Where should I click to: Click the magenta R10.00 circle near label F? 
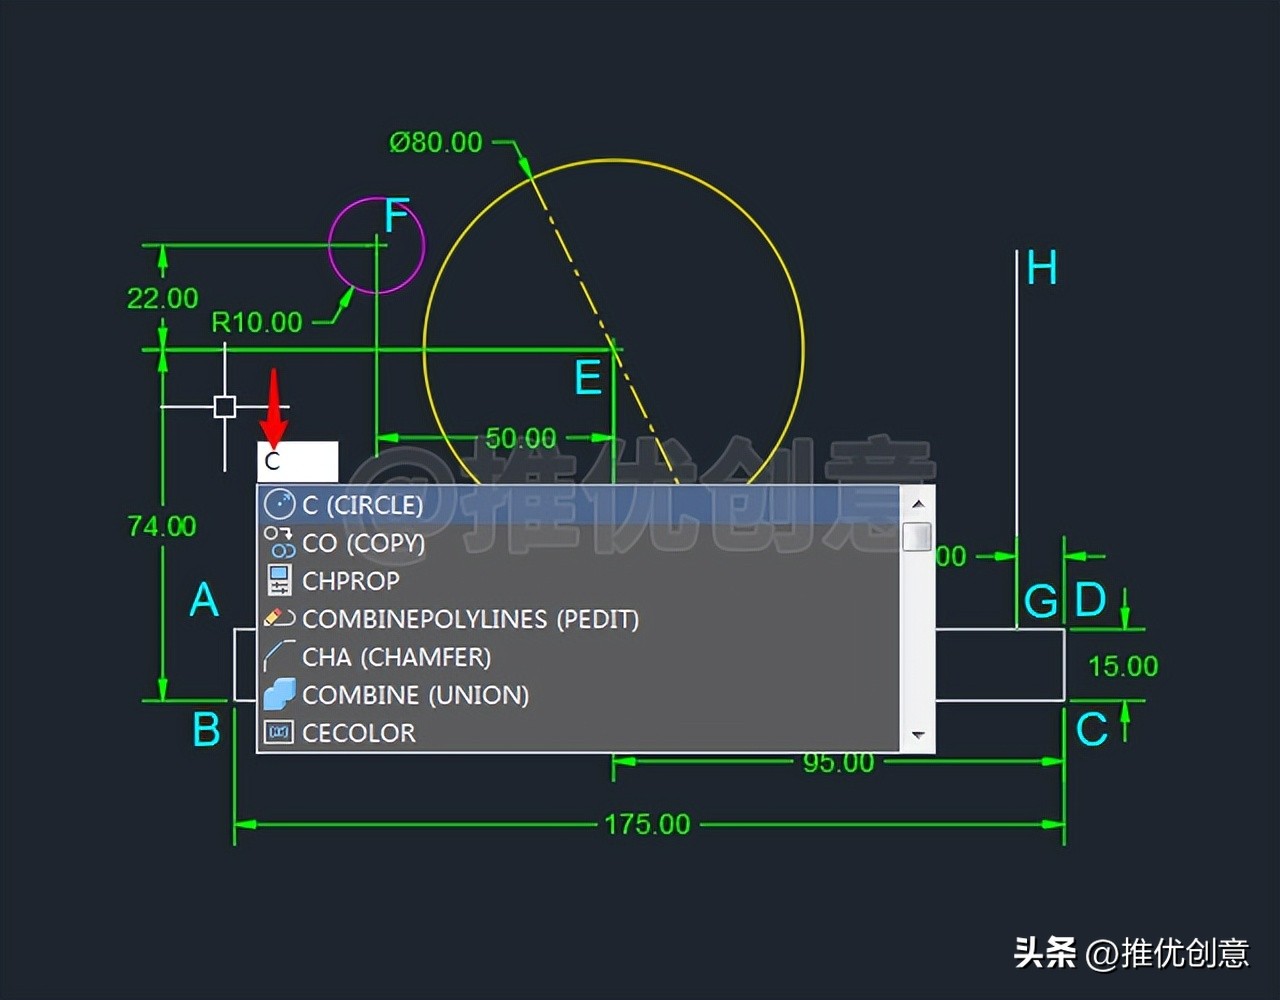[x=376, y=243]
